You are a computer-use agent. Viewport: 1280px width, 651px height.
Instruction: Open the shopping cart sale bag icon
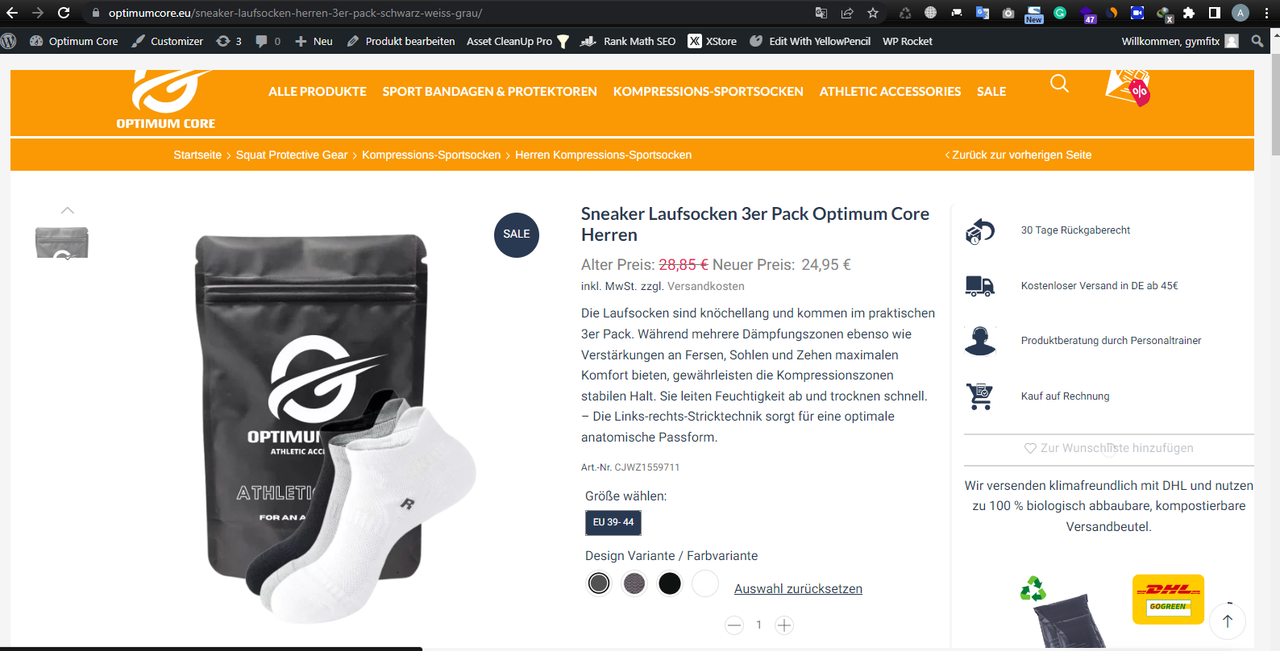(1127, 87)
